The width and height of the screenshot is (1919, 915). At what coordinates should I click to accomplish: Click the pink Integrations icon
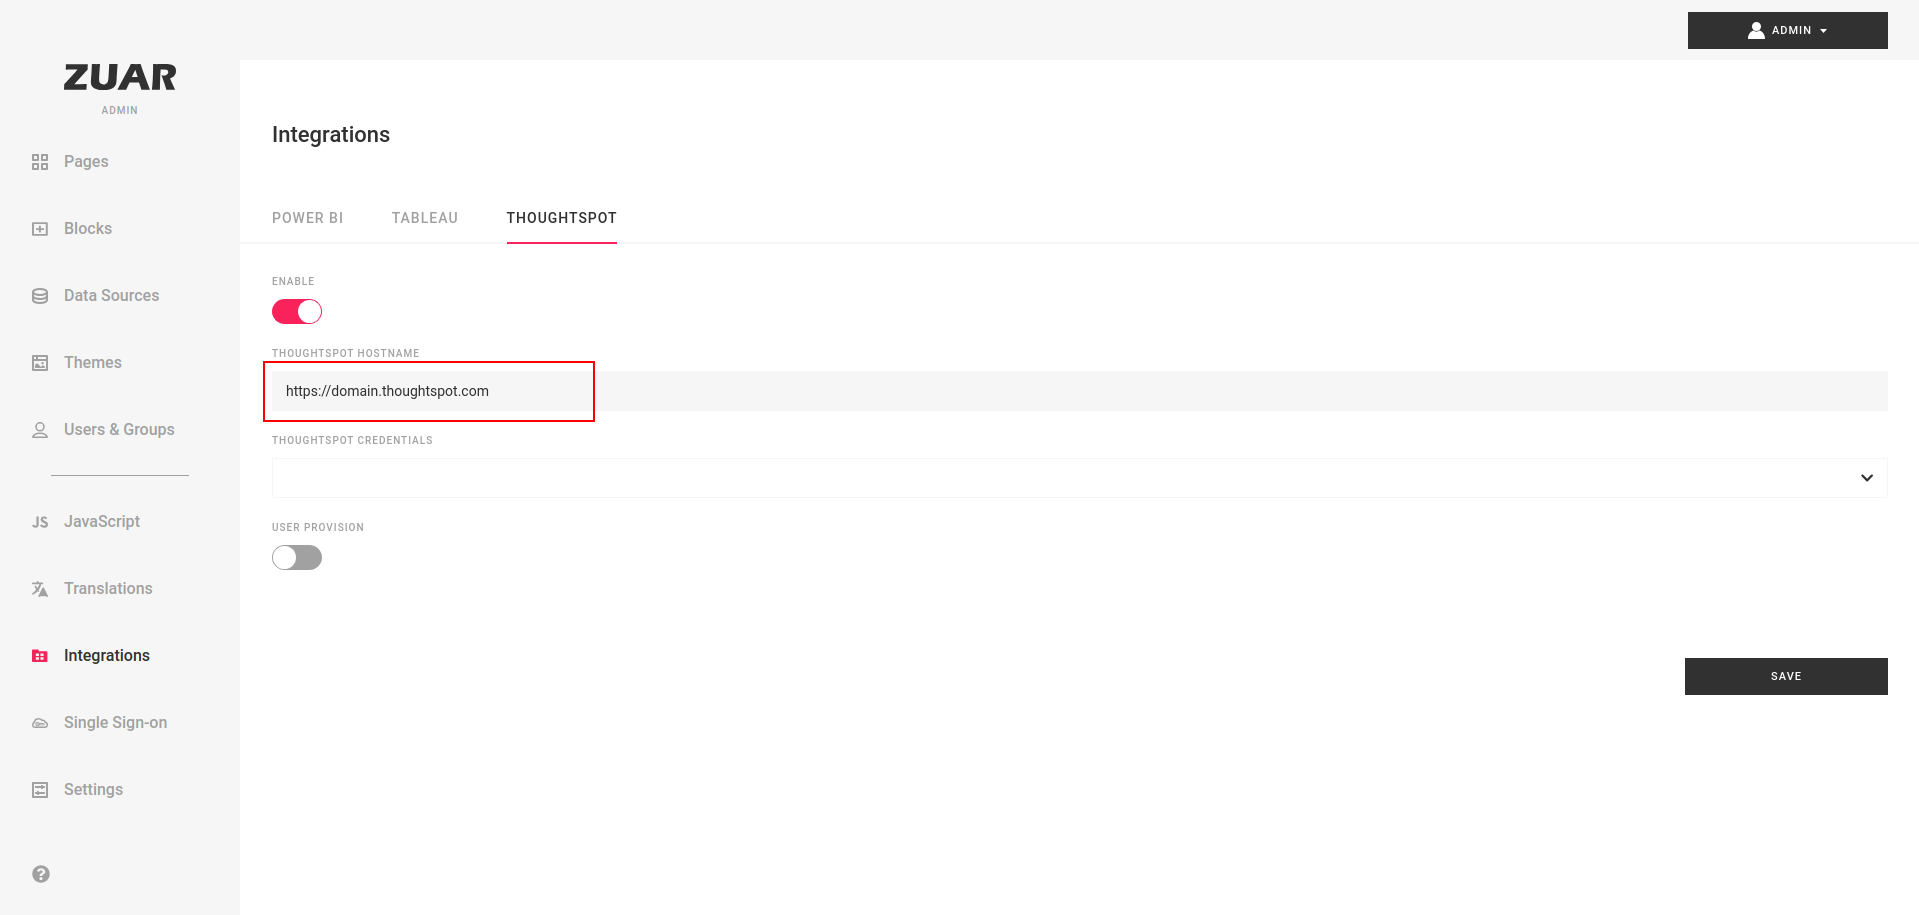click(x=40, y=656)
